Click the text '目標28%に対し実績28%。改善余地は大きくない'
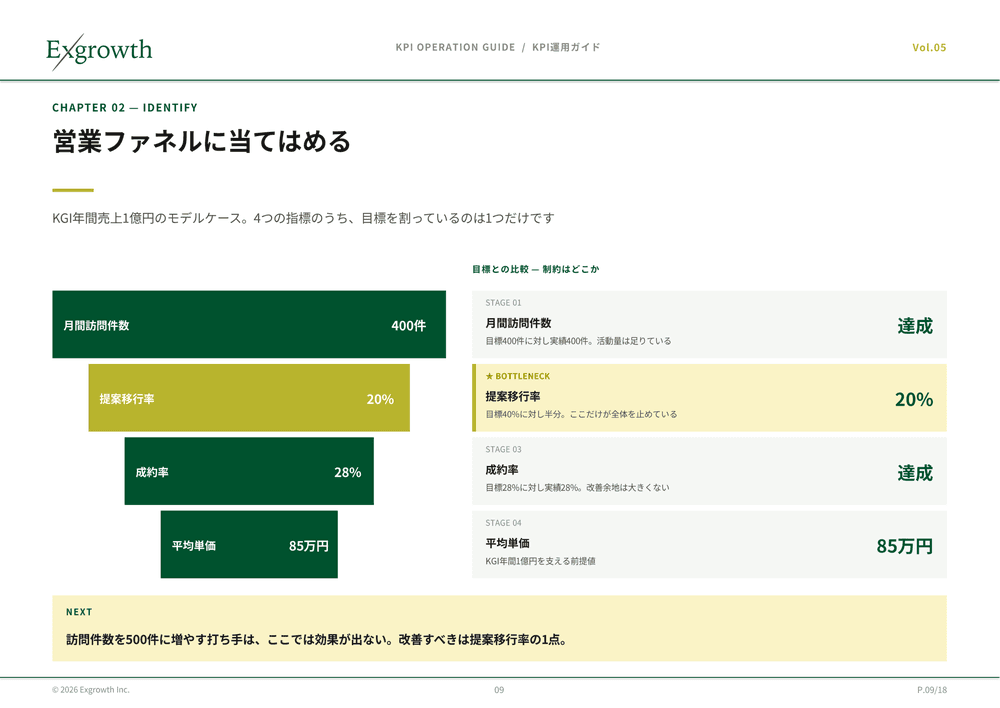Viewport: 1000px width, 708px height. (577, 488)
